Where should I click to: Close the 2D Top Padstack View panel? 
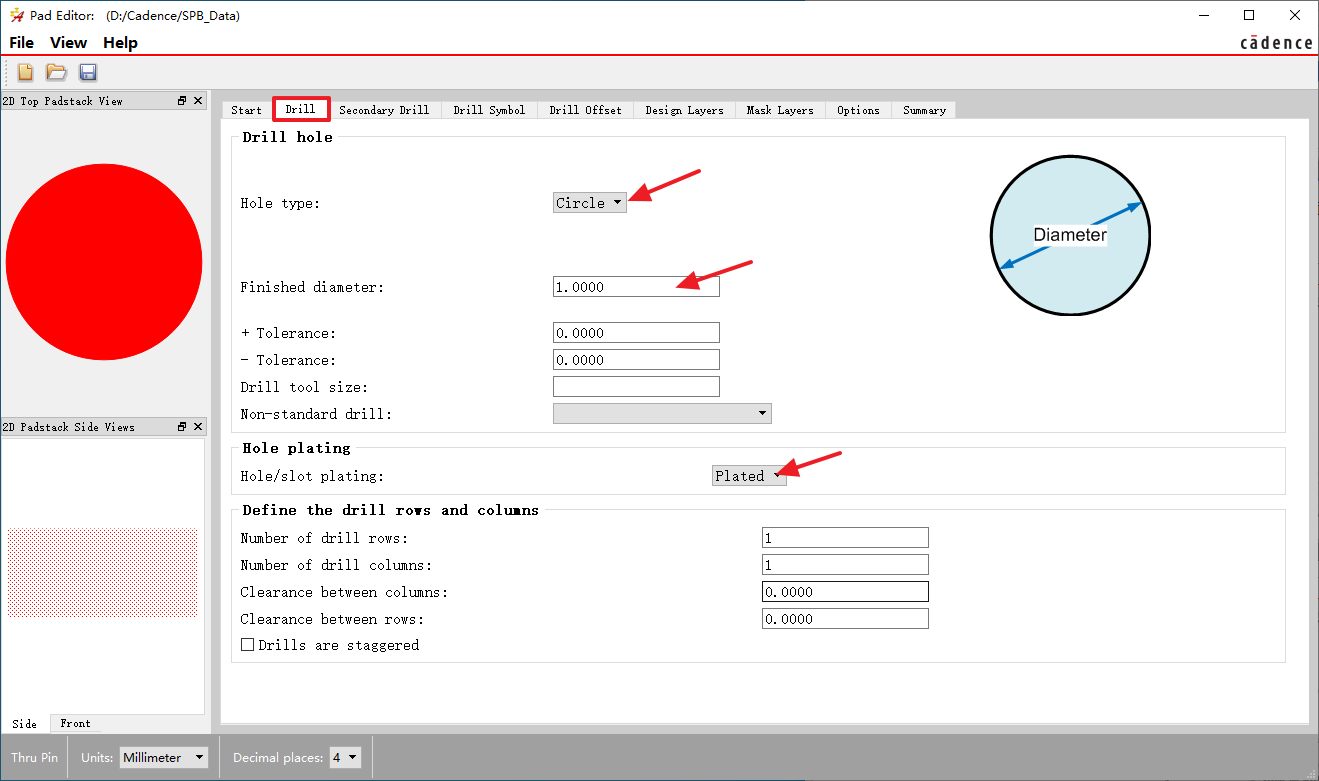pyautogui.click(x=198, y=101)
